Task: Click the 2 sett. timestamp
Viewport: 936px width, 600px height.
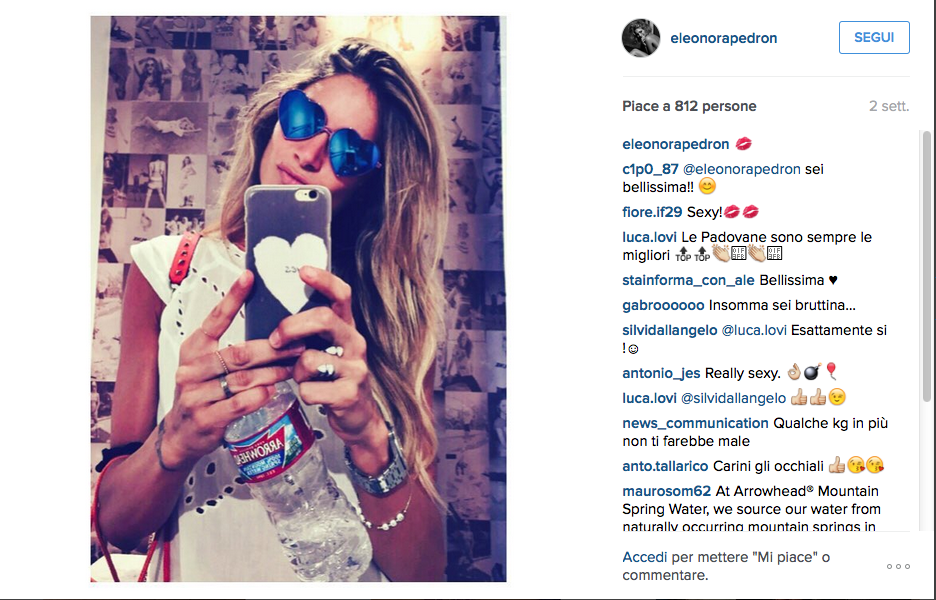Action: tap(889, 106)
